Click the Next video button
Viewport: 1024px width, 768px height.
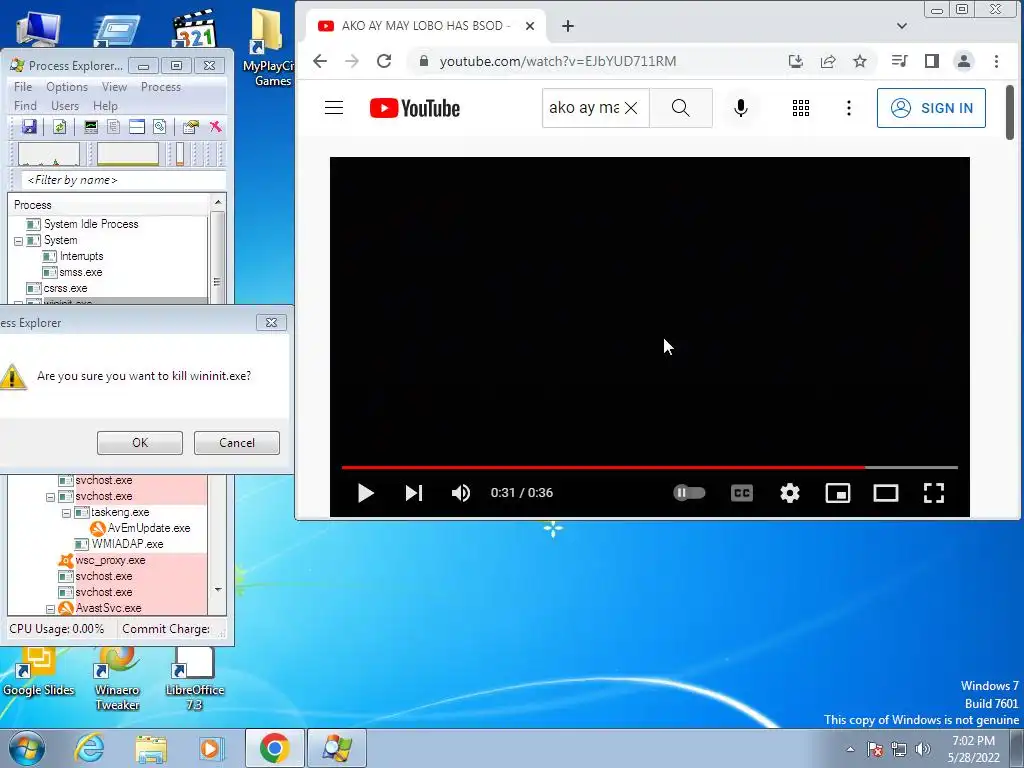click(414, 493)
